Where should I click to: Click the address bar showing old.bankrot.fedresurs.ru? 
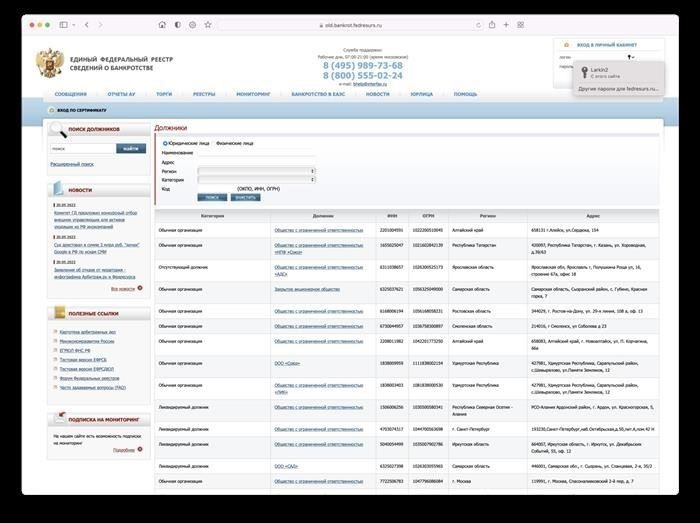tap(351, 25)
